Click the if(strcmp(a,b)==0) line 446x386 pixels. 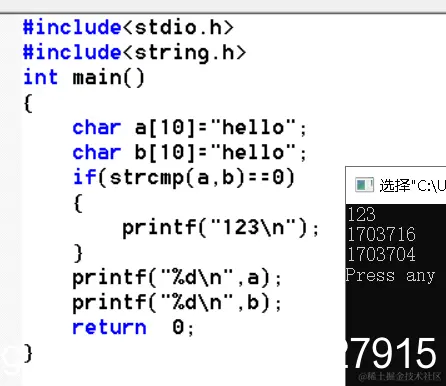click(x=184, y=178)
